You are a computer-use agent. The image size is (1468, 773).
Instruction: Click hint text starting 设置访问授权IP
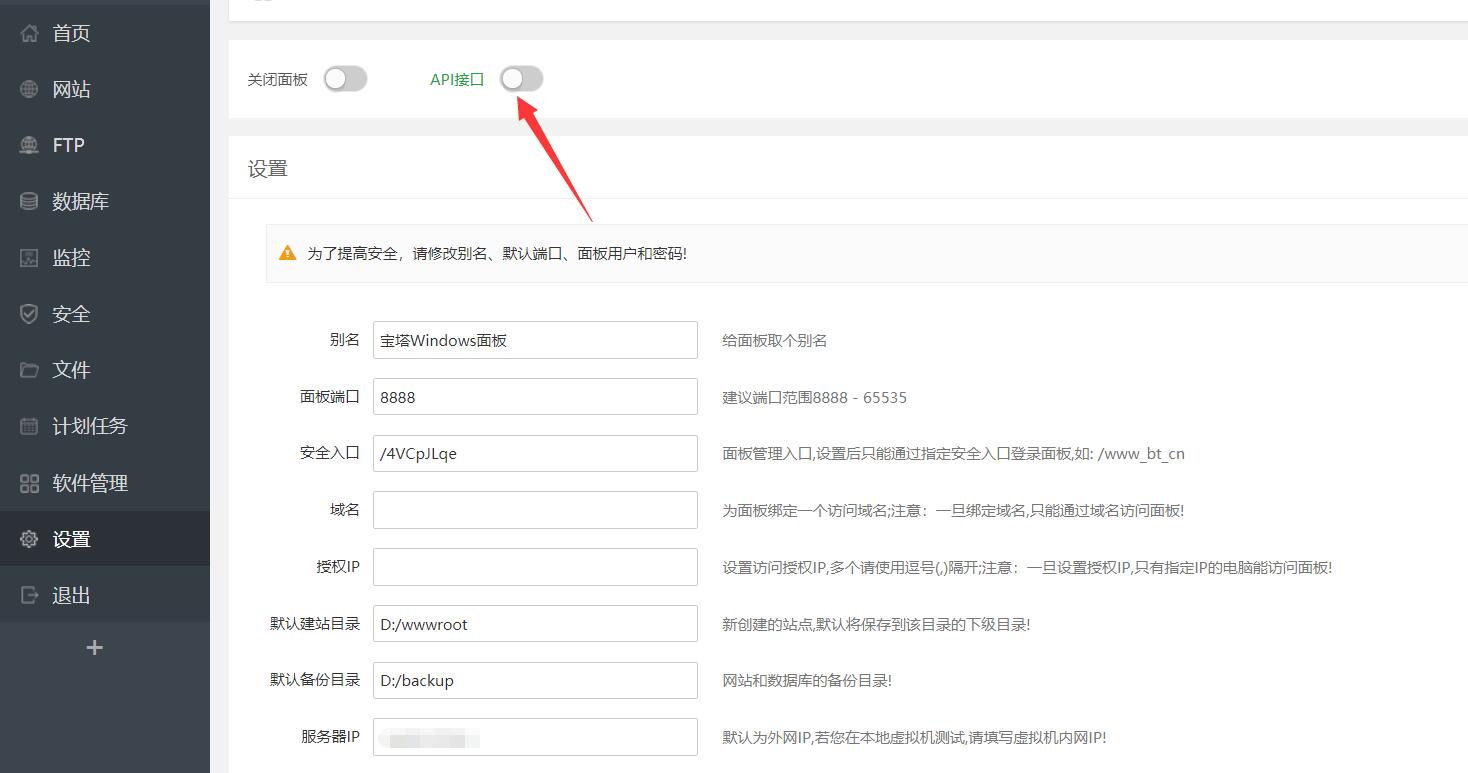click(1027, 567)
